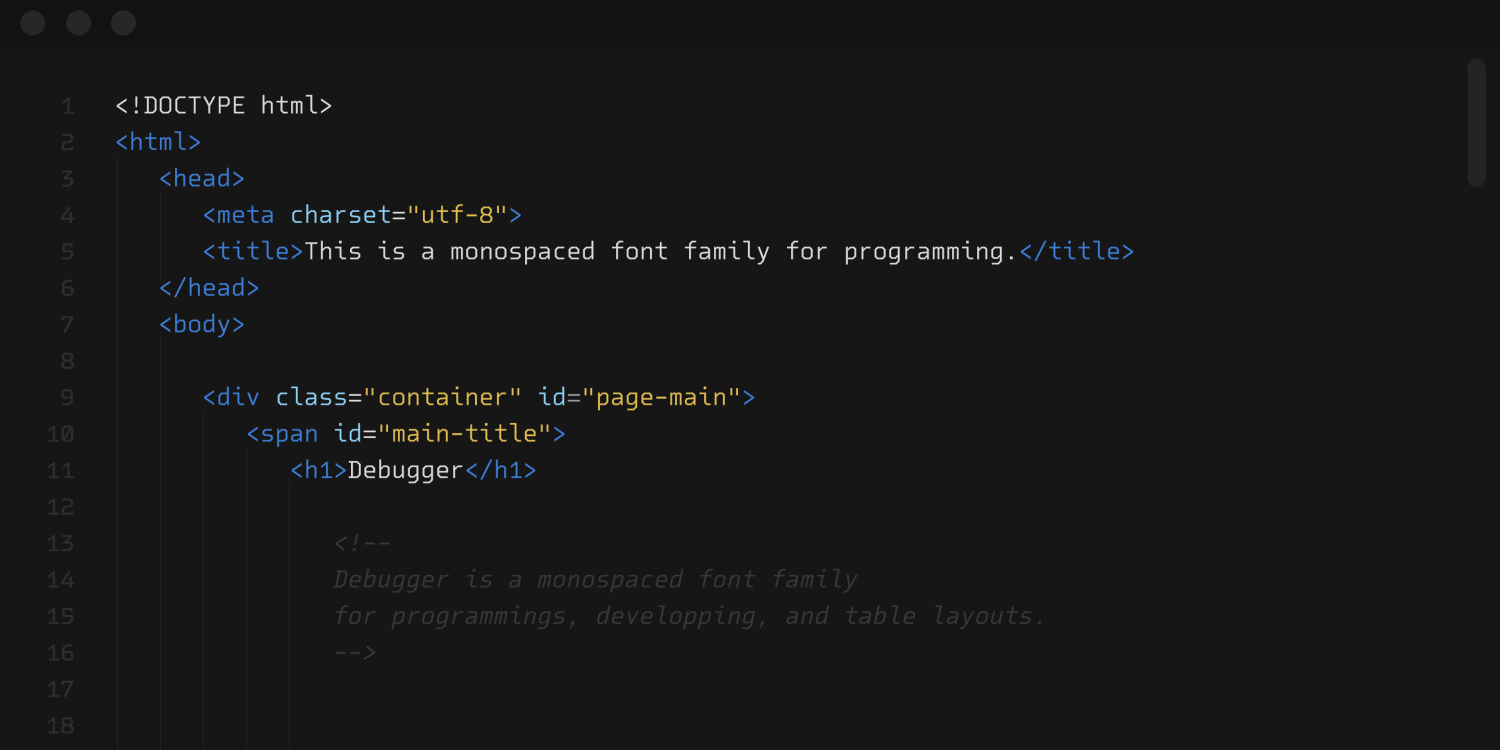Click the DOCTYPE html declaration

pyautogui.click(x=223, y=105)
